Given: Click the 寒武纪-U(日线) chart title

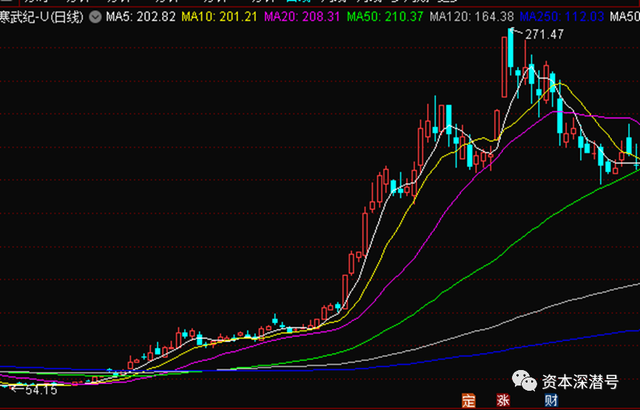Looking at the screenshot, I should (x=41, y=17).
